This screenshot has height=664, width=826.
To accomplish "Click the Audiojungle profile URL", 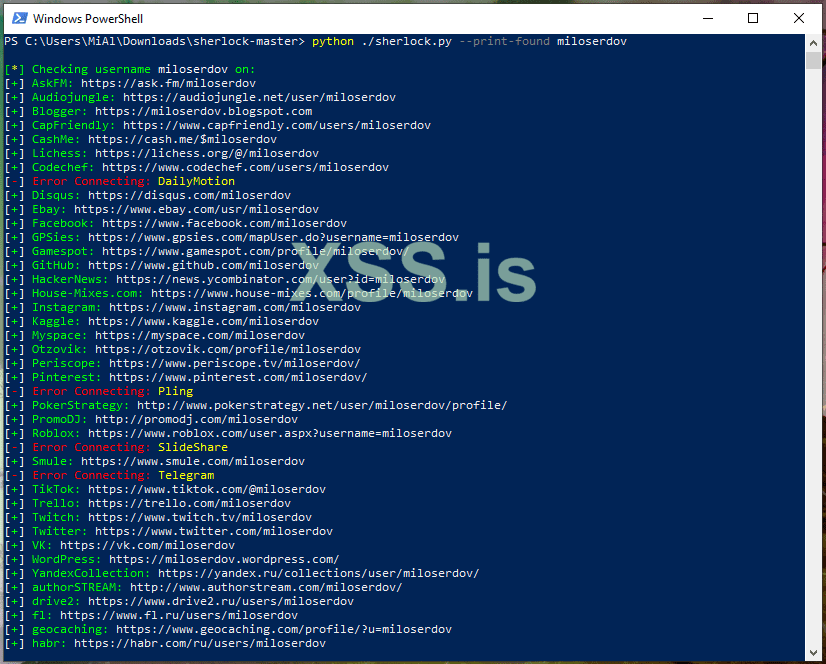I will point(259,97).
